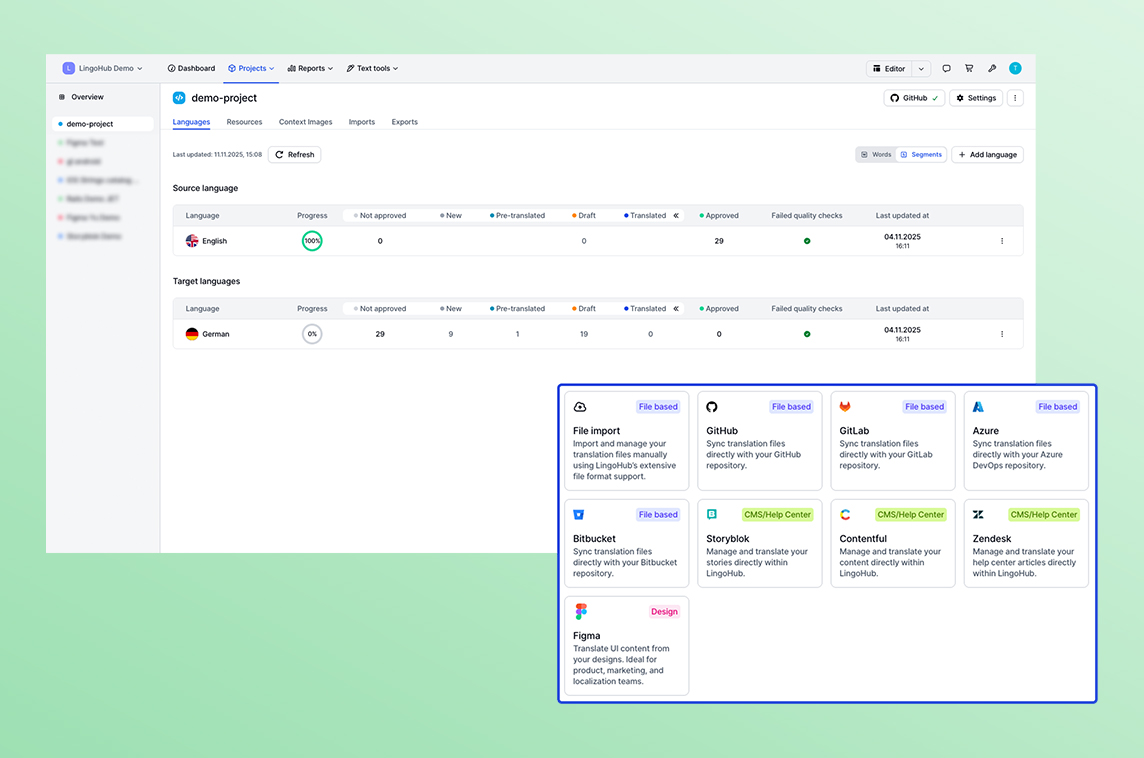Open the shopping cart icon

coord(969,69)
